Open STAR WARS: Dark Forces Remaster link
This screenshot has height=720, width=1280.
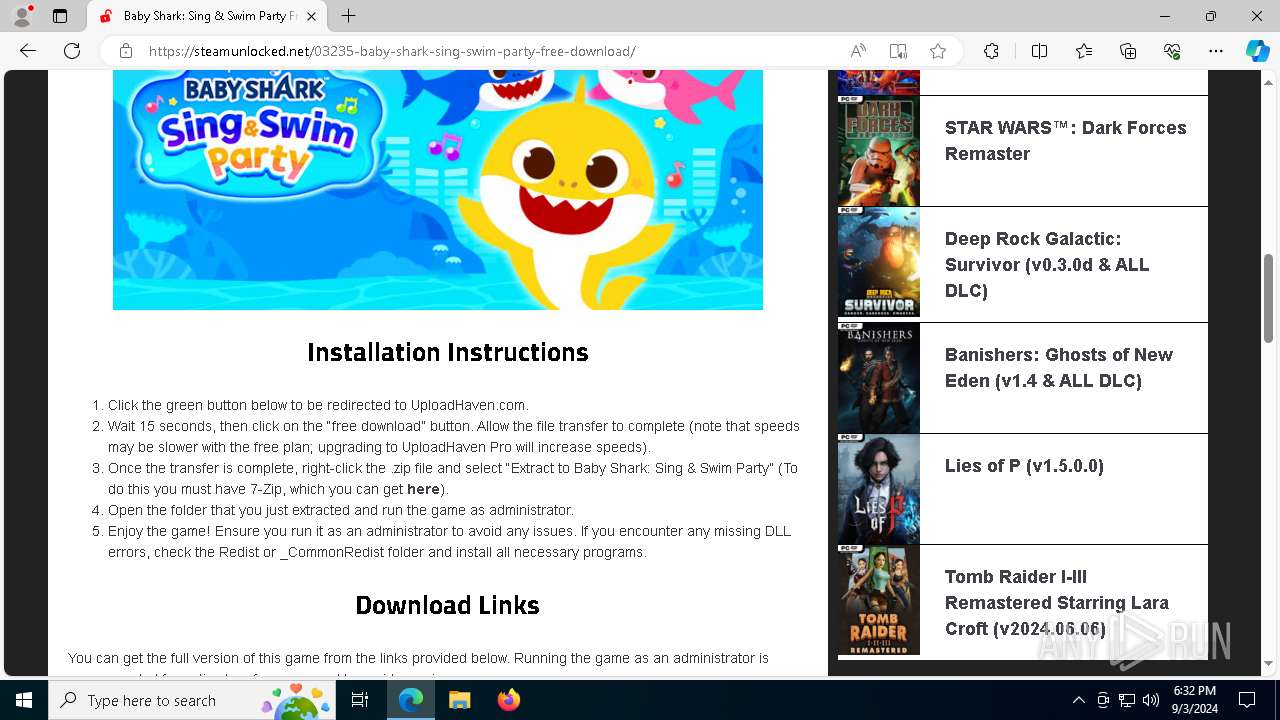pyautogui.click(x=1065, y=141)
